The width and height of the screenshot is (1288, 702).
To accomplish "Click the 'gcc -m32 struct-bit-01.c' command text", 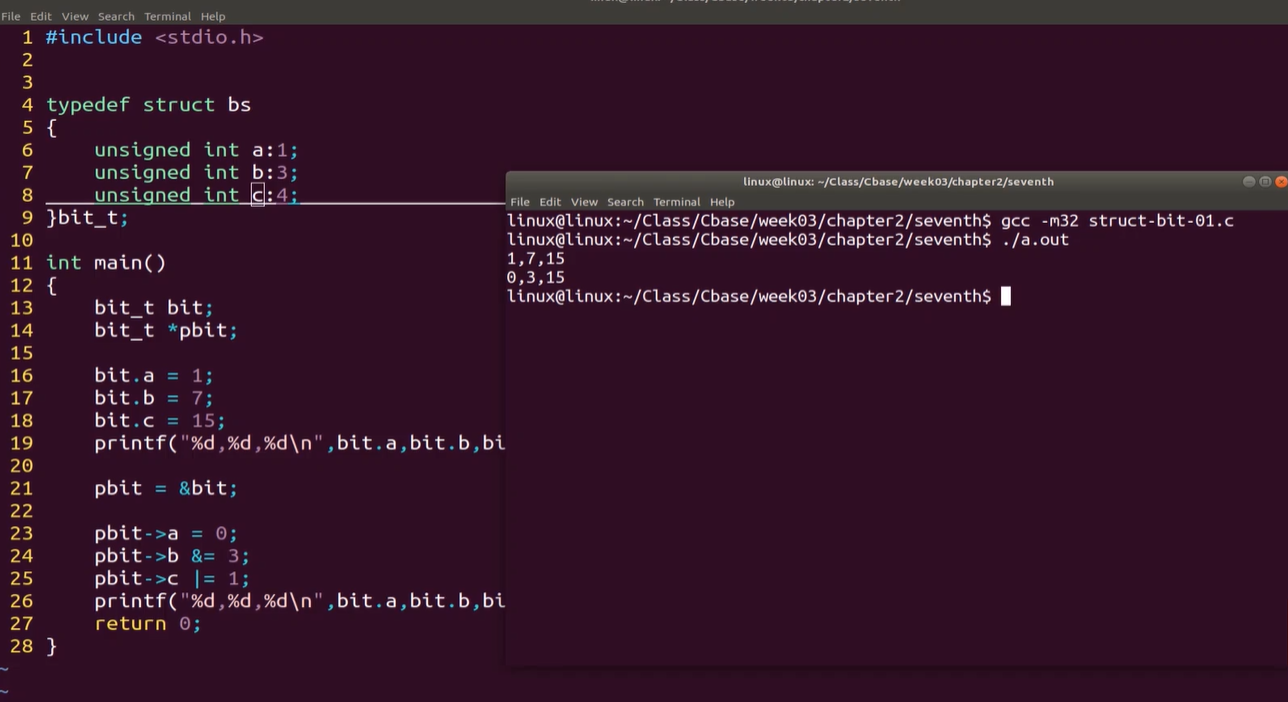I will coord(1117,221).
